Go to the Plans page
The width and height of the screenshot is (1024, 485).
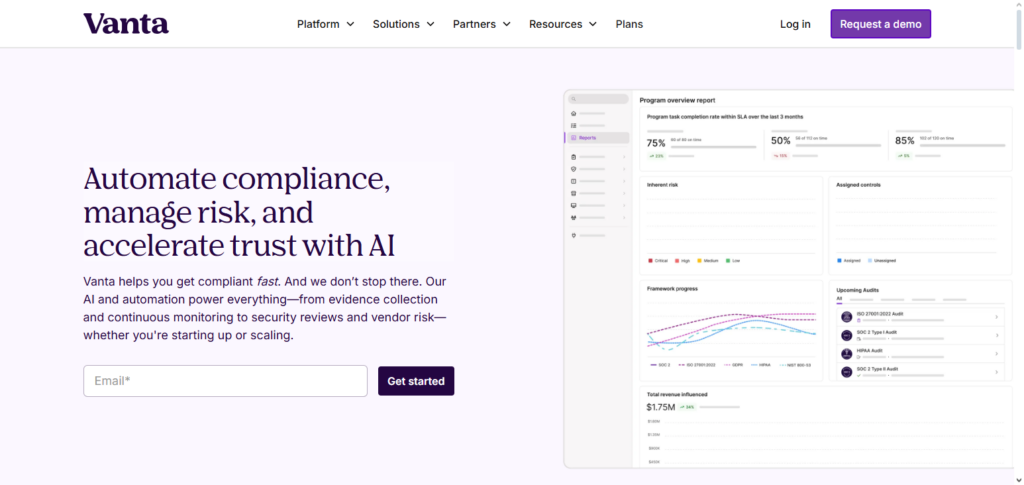point(629,24)
